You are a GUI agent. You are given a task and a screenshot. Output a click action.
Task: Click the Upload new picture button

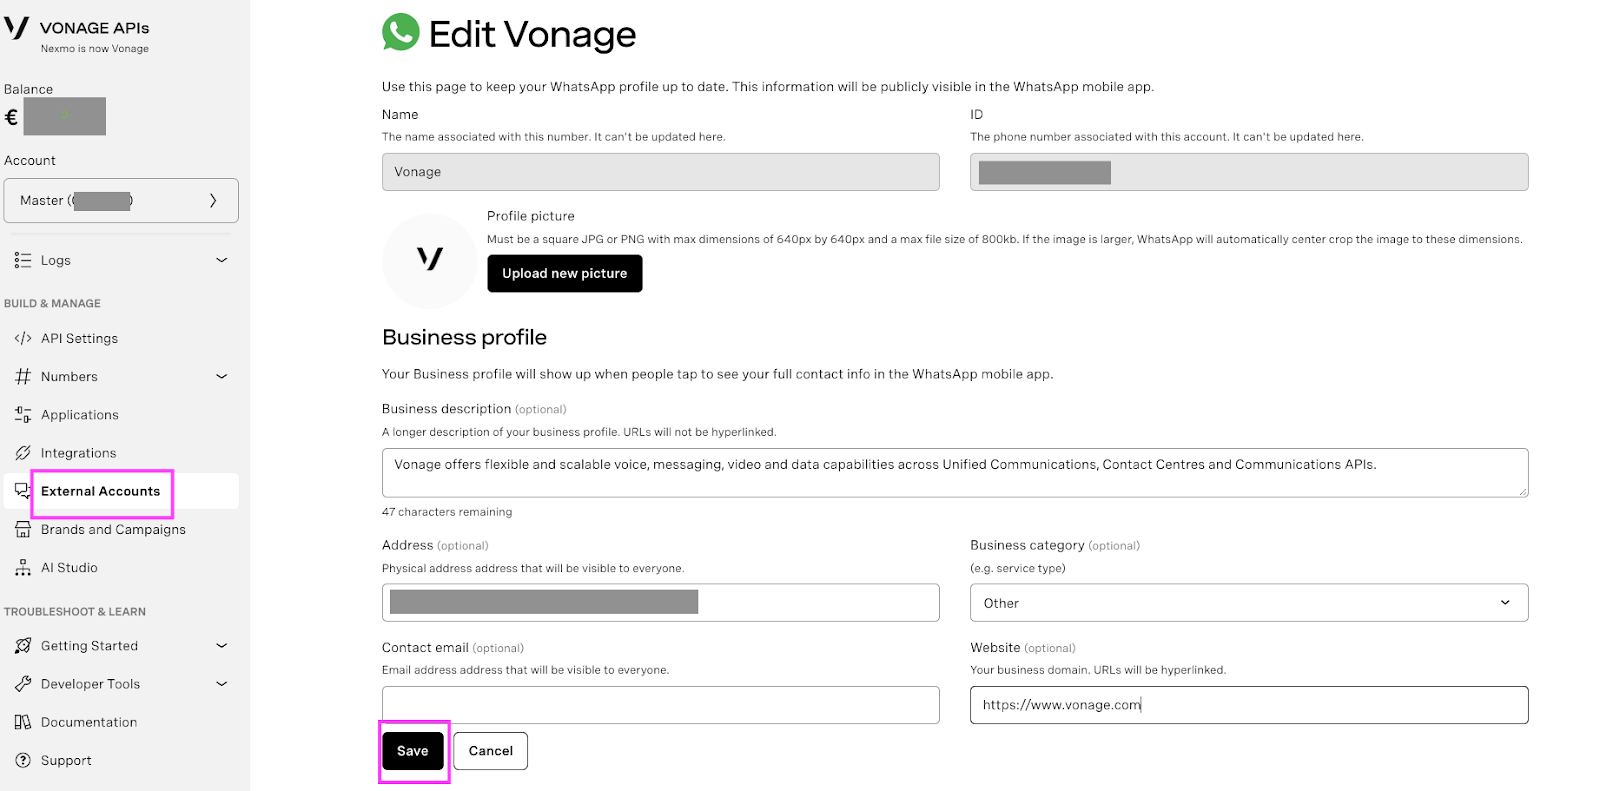click(565, 273)
